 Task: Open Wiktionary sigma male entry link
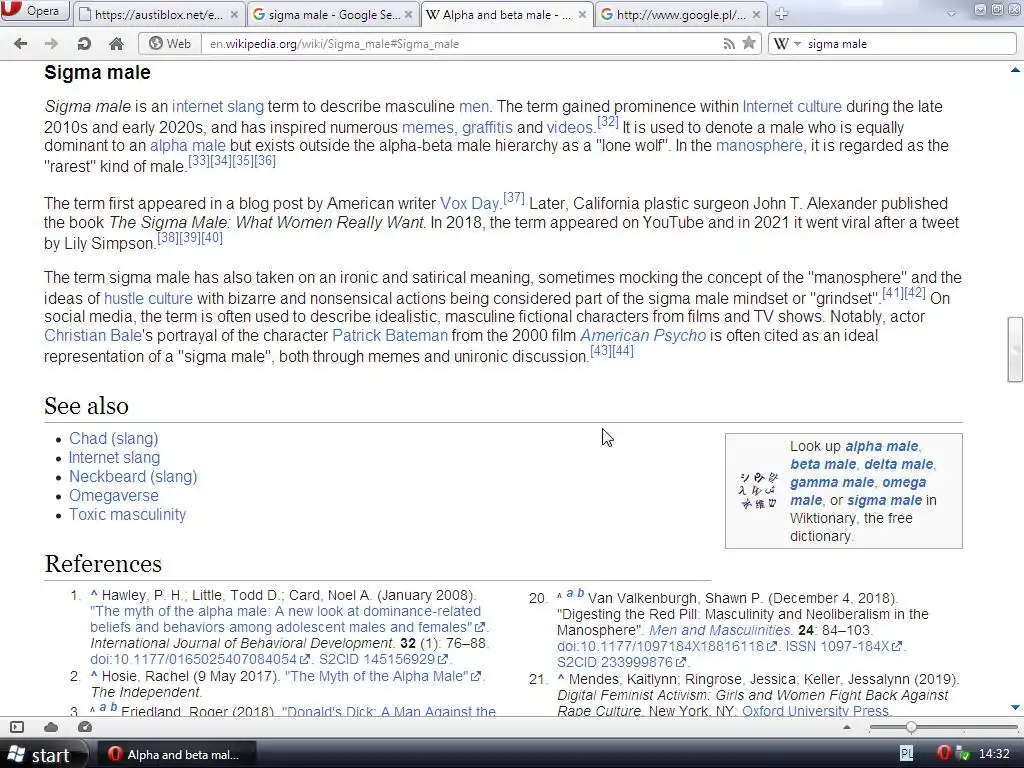click(x=884, y=500)
